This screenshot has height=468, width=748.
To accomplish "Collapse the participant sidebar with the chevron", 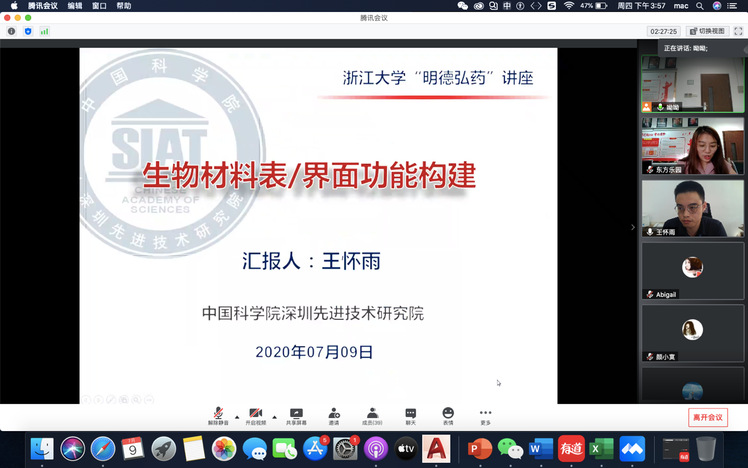I will (633, 227).
